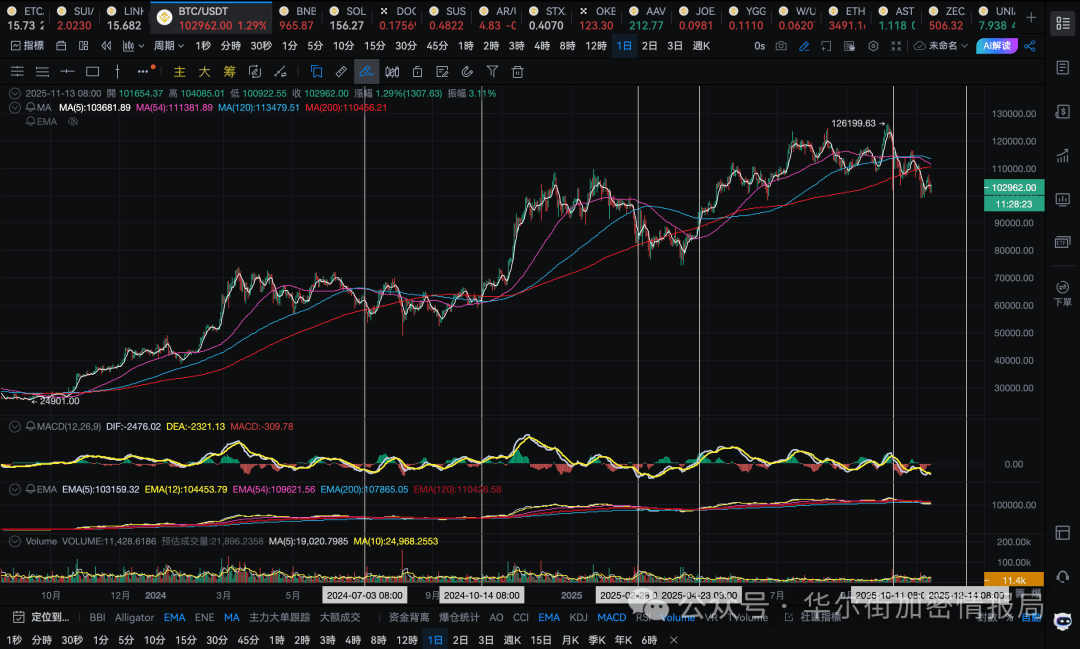Click the AI解读 button
The width and height of the screenshot is (1080, 649).
(997, 45)
